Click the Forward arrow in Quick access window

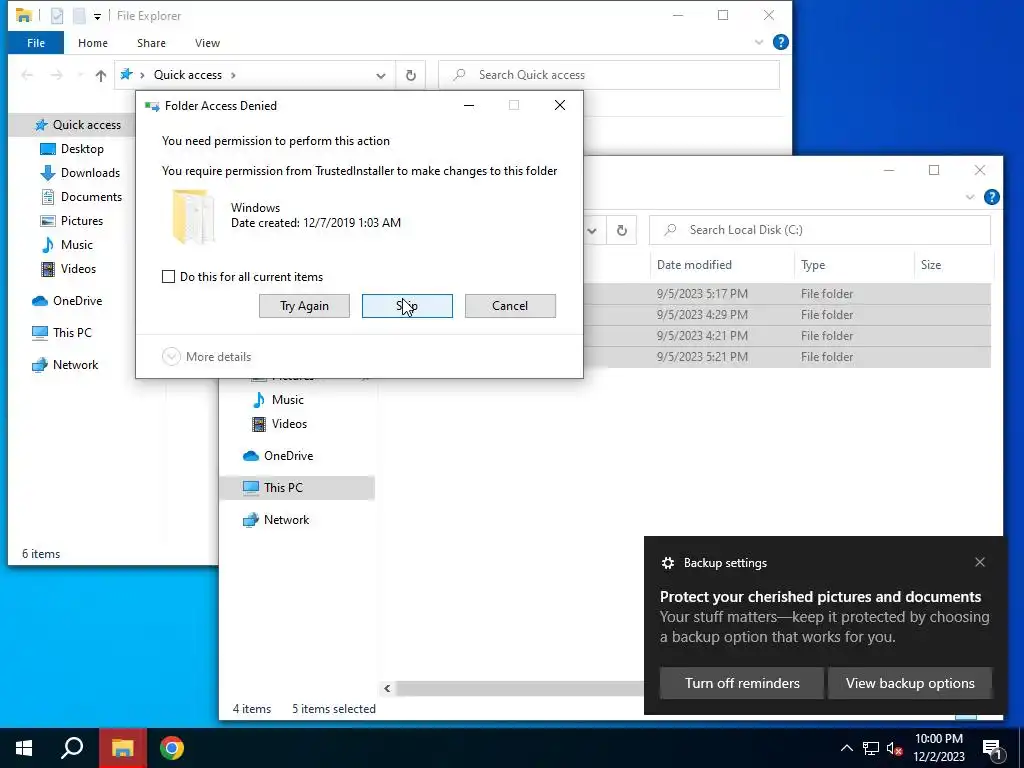click(x=57, y=75)
